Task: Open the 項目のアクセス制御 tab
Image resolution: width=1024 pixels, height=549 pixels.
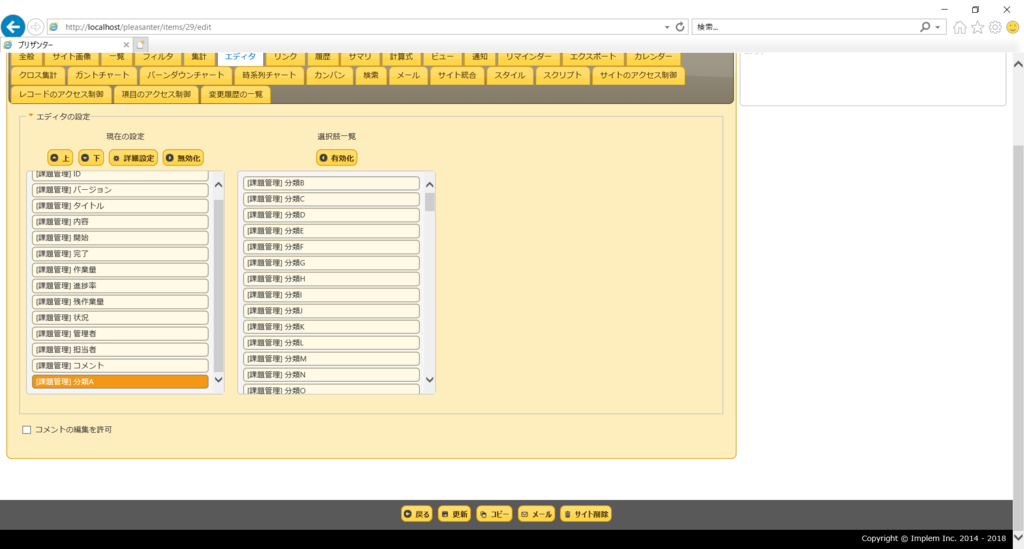Action: pyautogui.click(x=156, y=95)
